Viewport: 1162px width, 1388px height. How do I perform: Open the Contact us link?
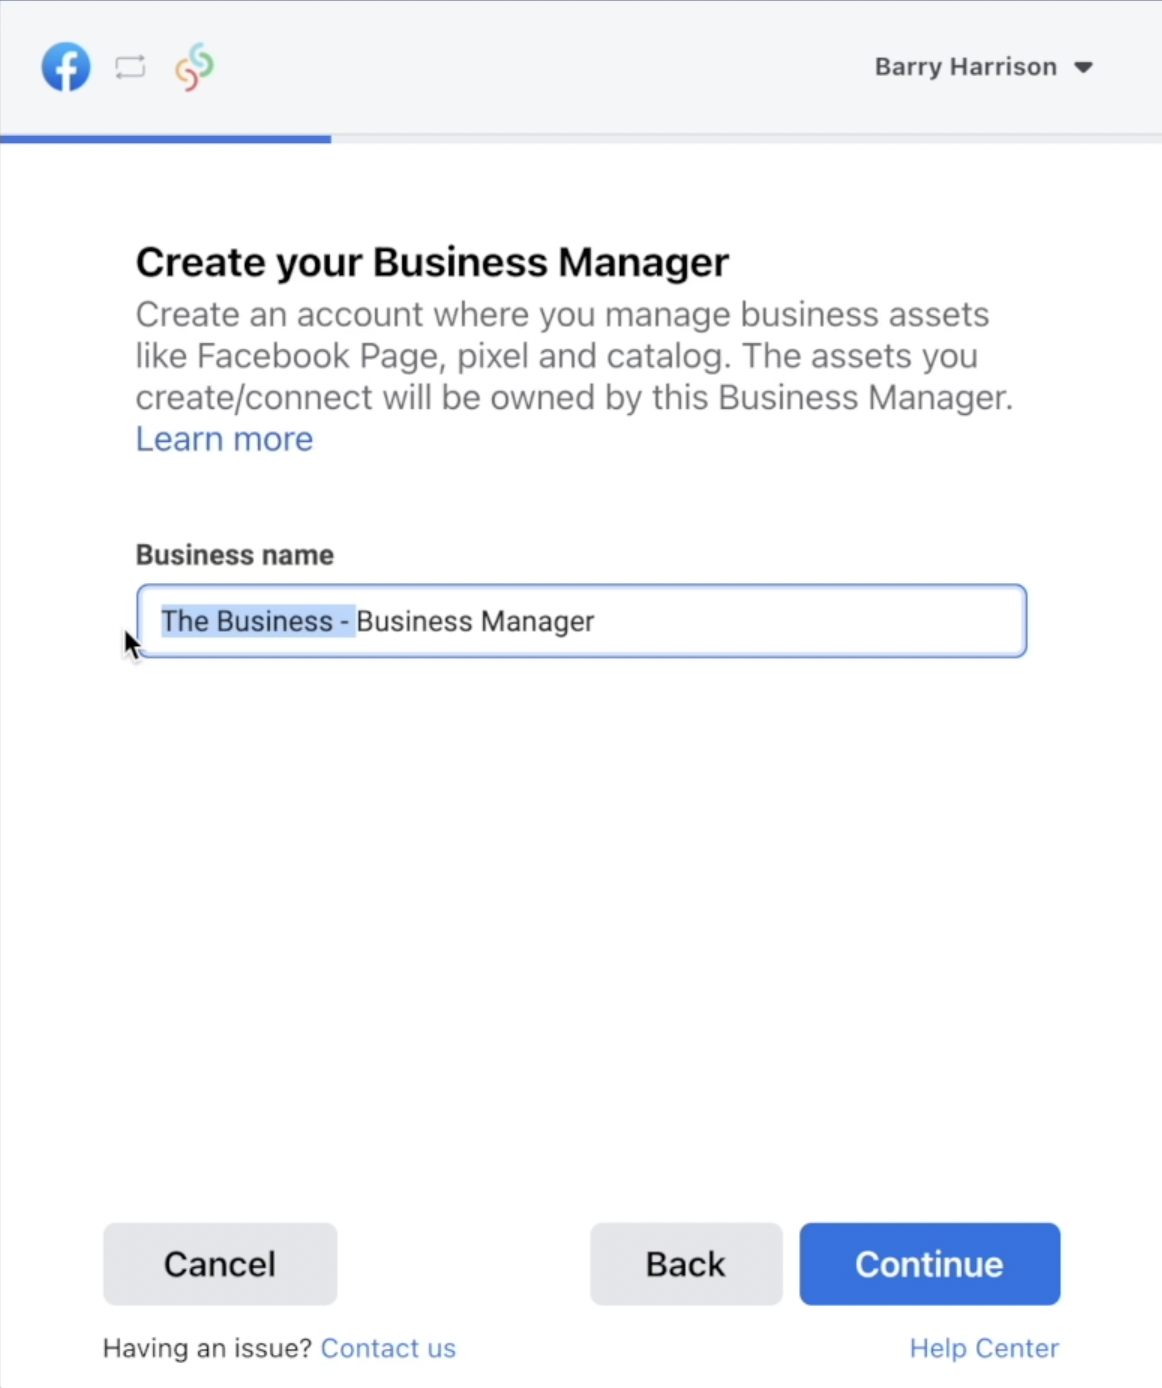click(x=388, y=1348)
